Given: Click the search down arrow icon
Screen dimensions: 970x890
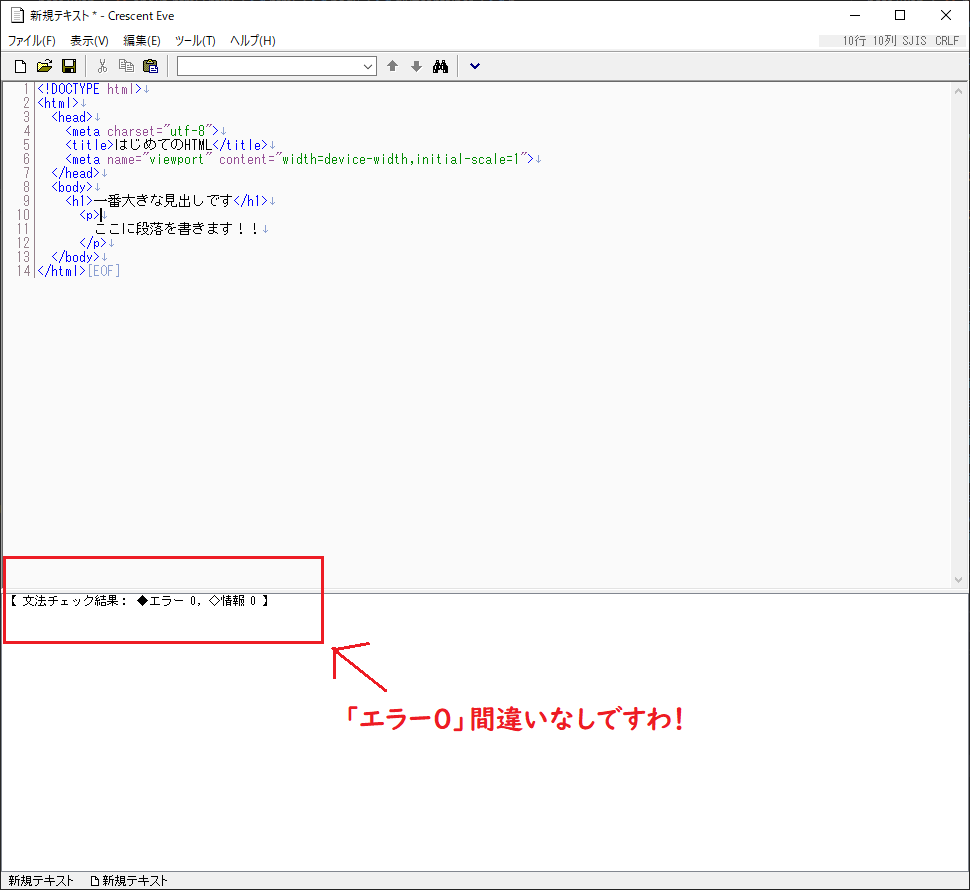Looking at the screenshot, I should coord(416,66).
